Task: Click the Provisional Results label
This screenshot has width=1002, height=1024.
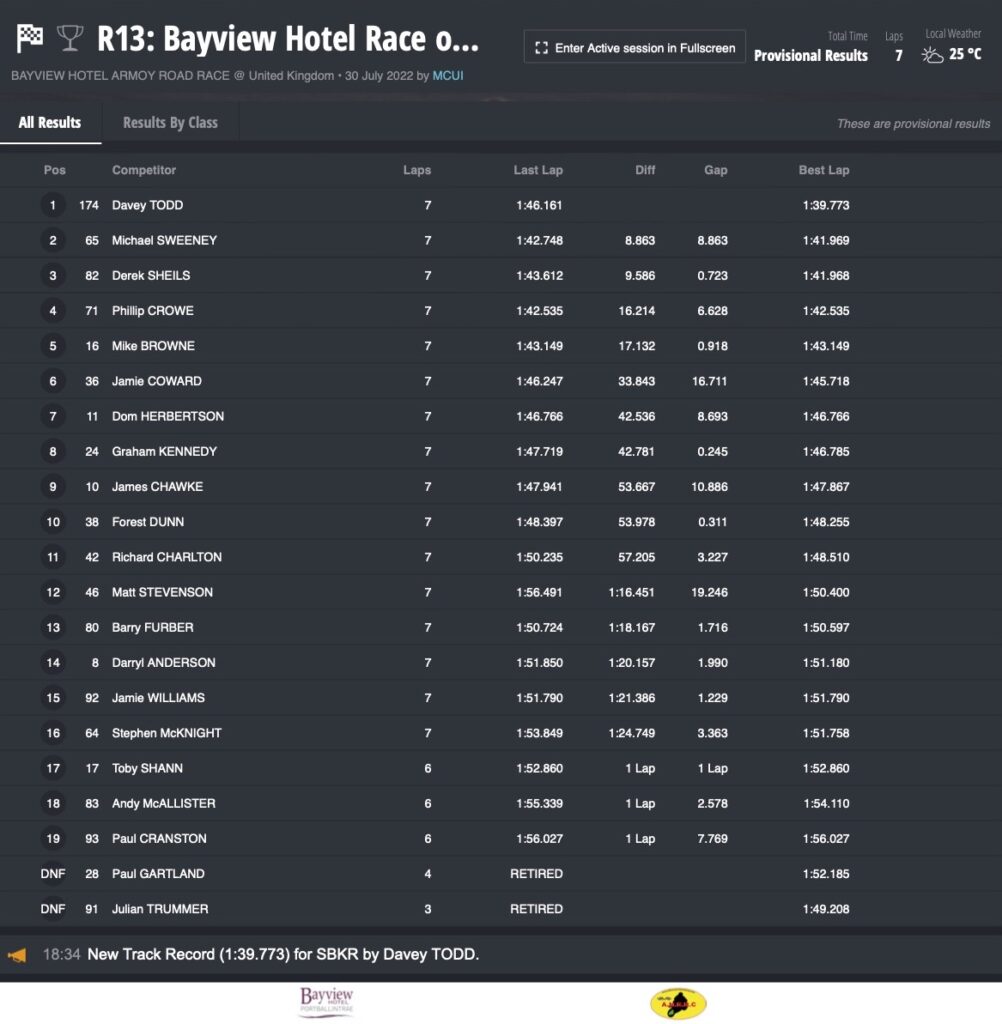Action: (x=811, y=56)
